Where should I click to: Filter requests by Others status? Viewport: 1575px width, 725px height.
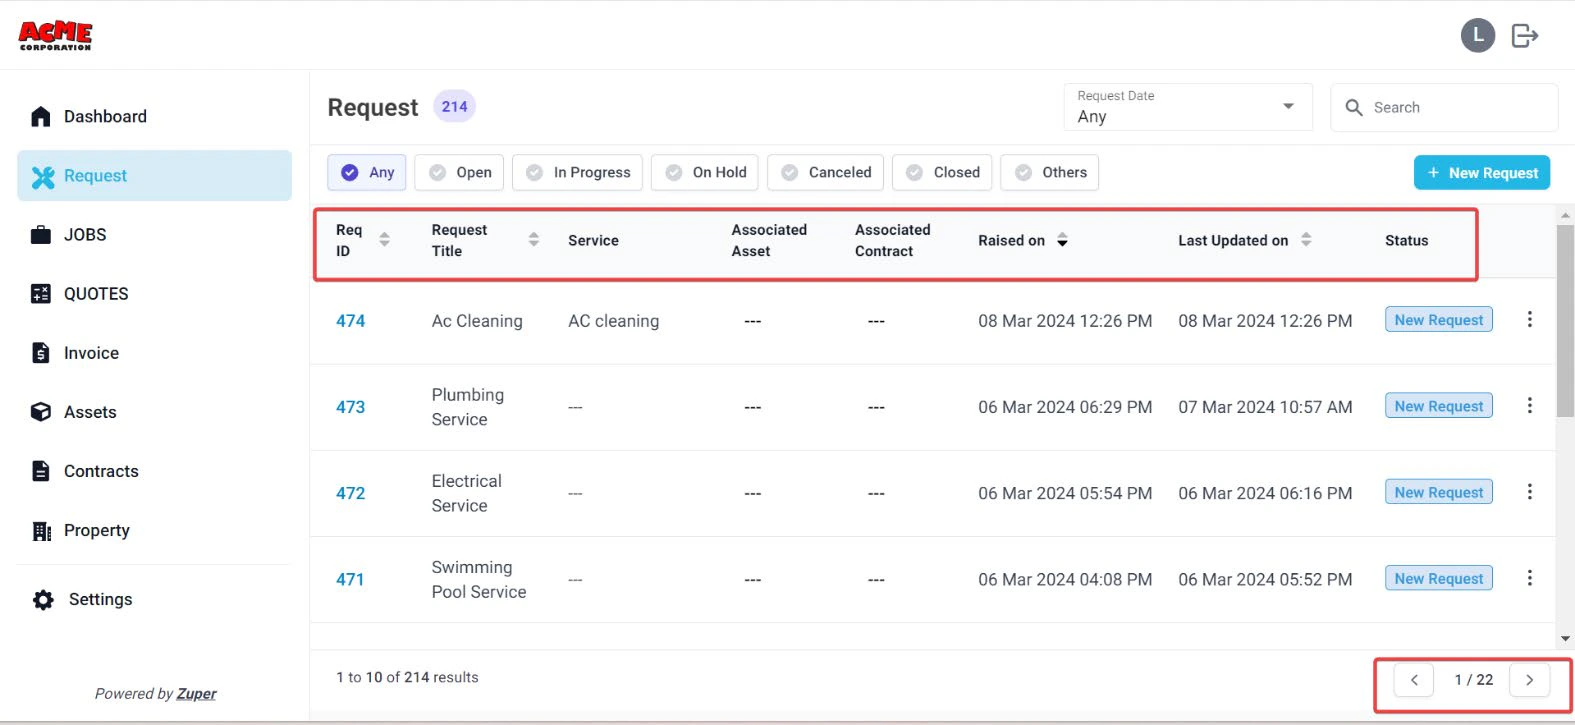(1050, 172)
